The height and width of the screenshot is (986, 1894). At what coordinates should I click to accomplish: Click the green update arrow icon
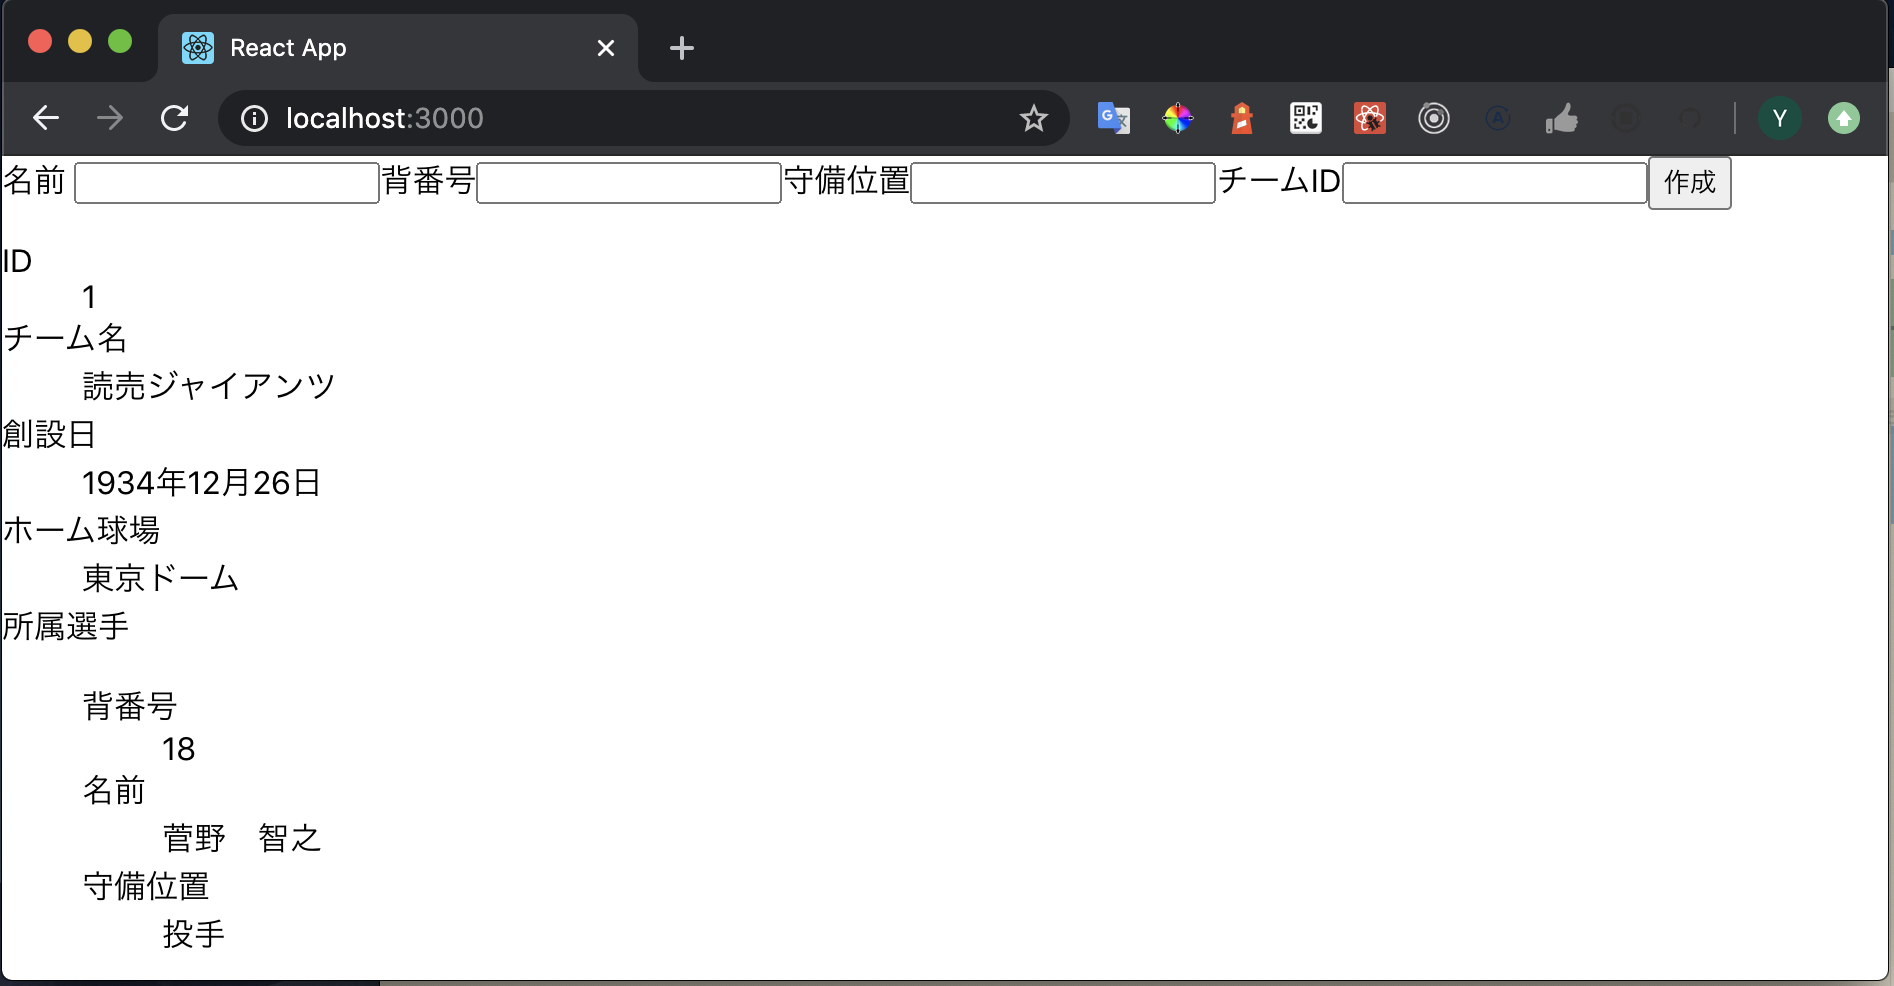(1844, 119)
